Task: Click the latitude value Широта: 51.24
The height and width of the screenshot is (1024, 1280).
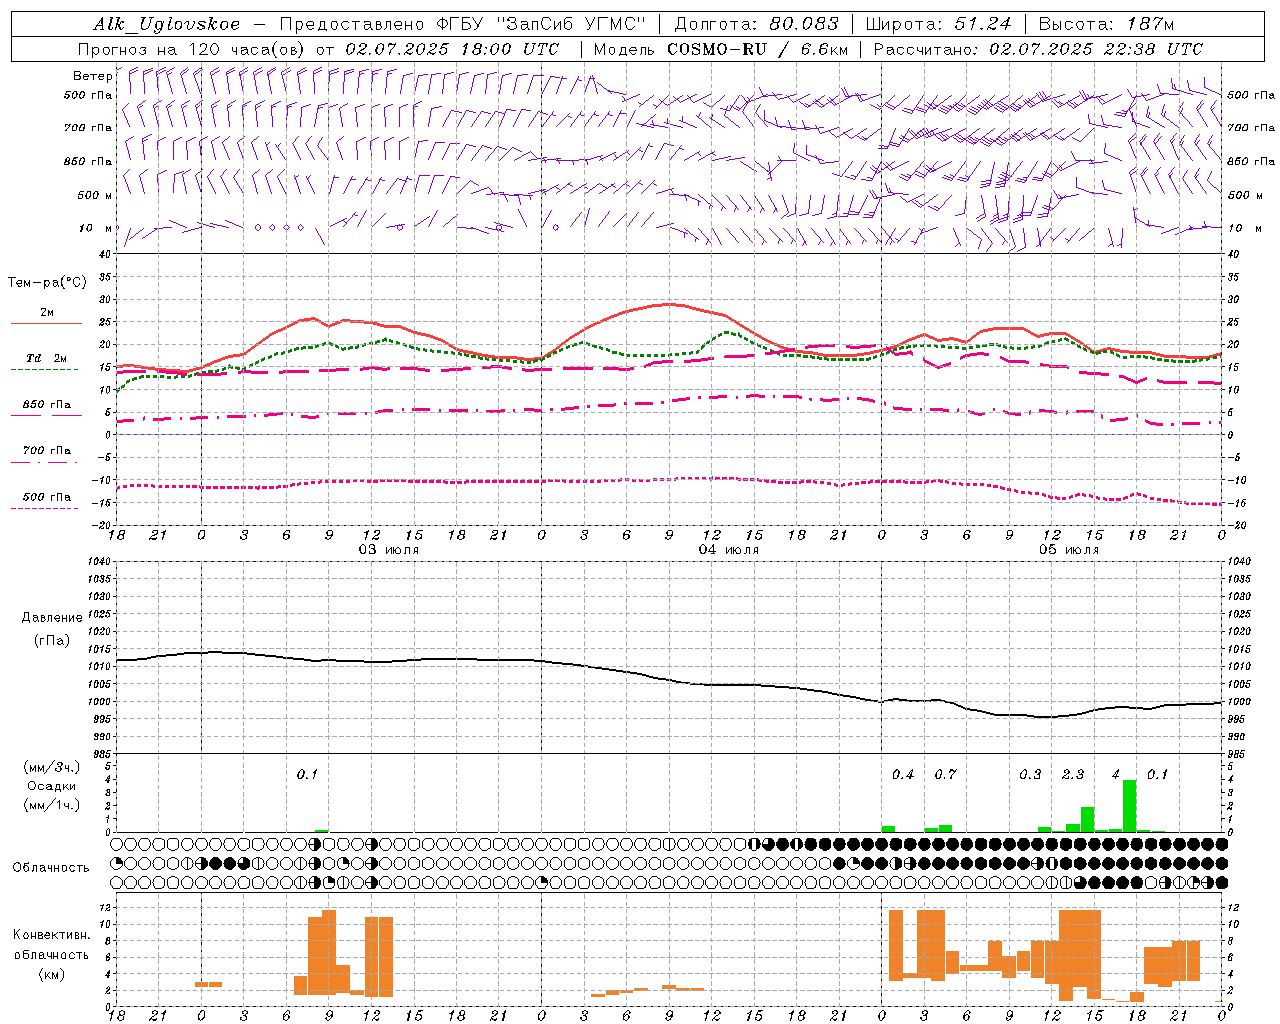Action: point(938,24)
